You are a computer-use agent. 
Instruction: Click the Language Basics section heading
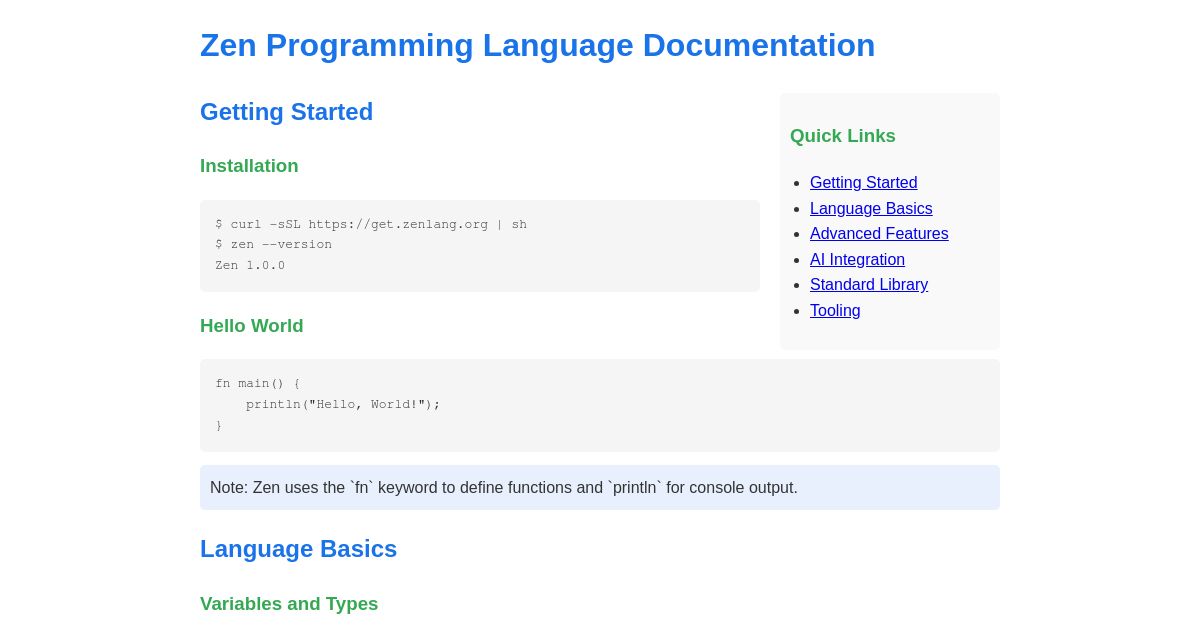(x=298, y=548)
